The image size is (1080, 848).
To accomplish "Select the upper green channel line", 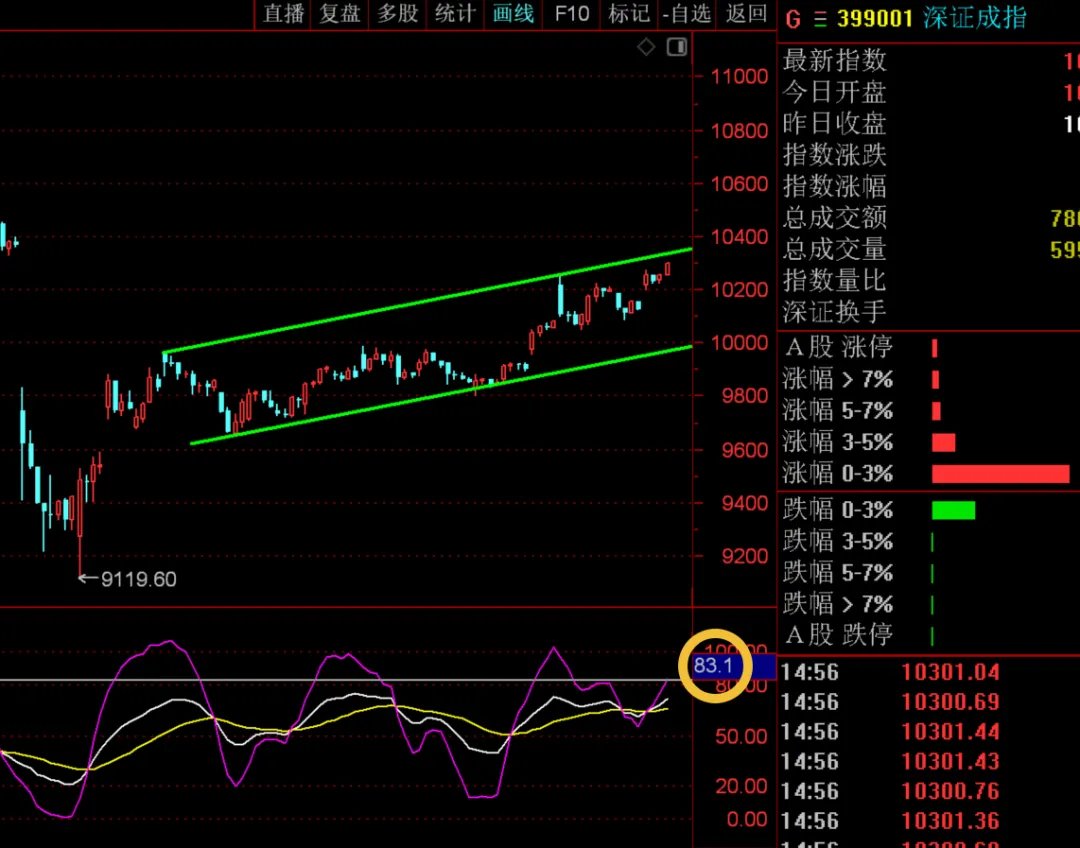I will pyautogui.click(x=427, y=301).
